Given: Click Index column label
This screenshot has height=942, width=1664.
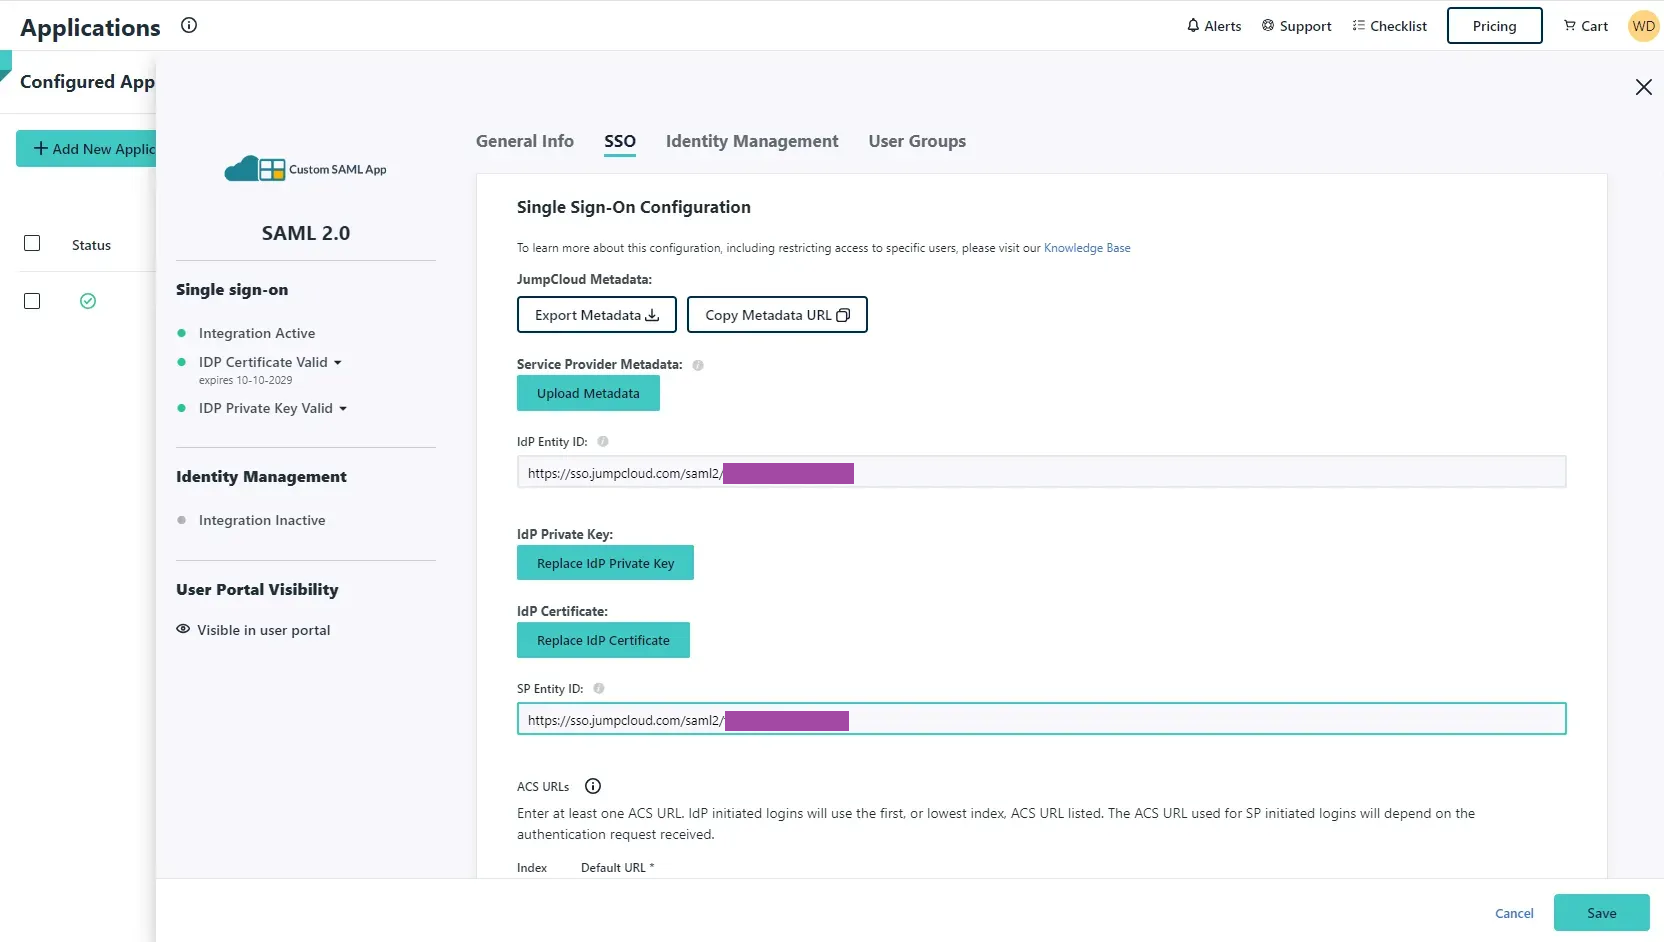Looking at the screenshot, I should pyautogui.click(x=532, y=868).
